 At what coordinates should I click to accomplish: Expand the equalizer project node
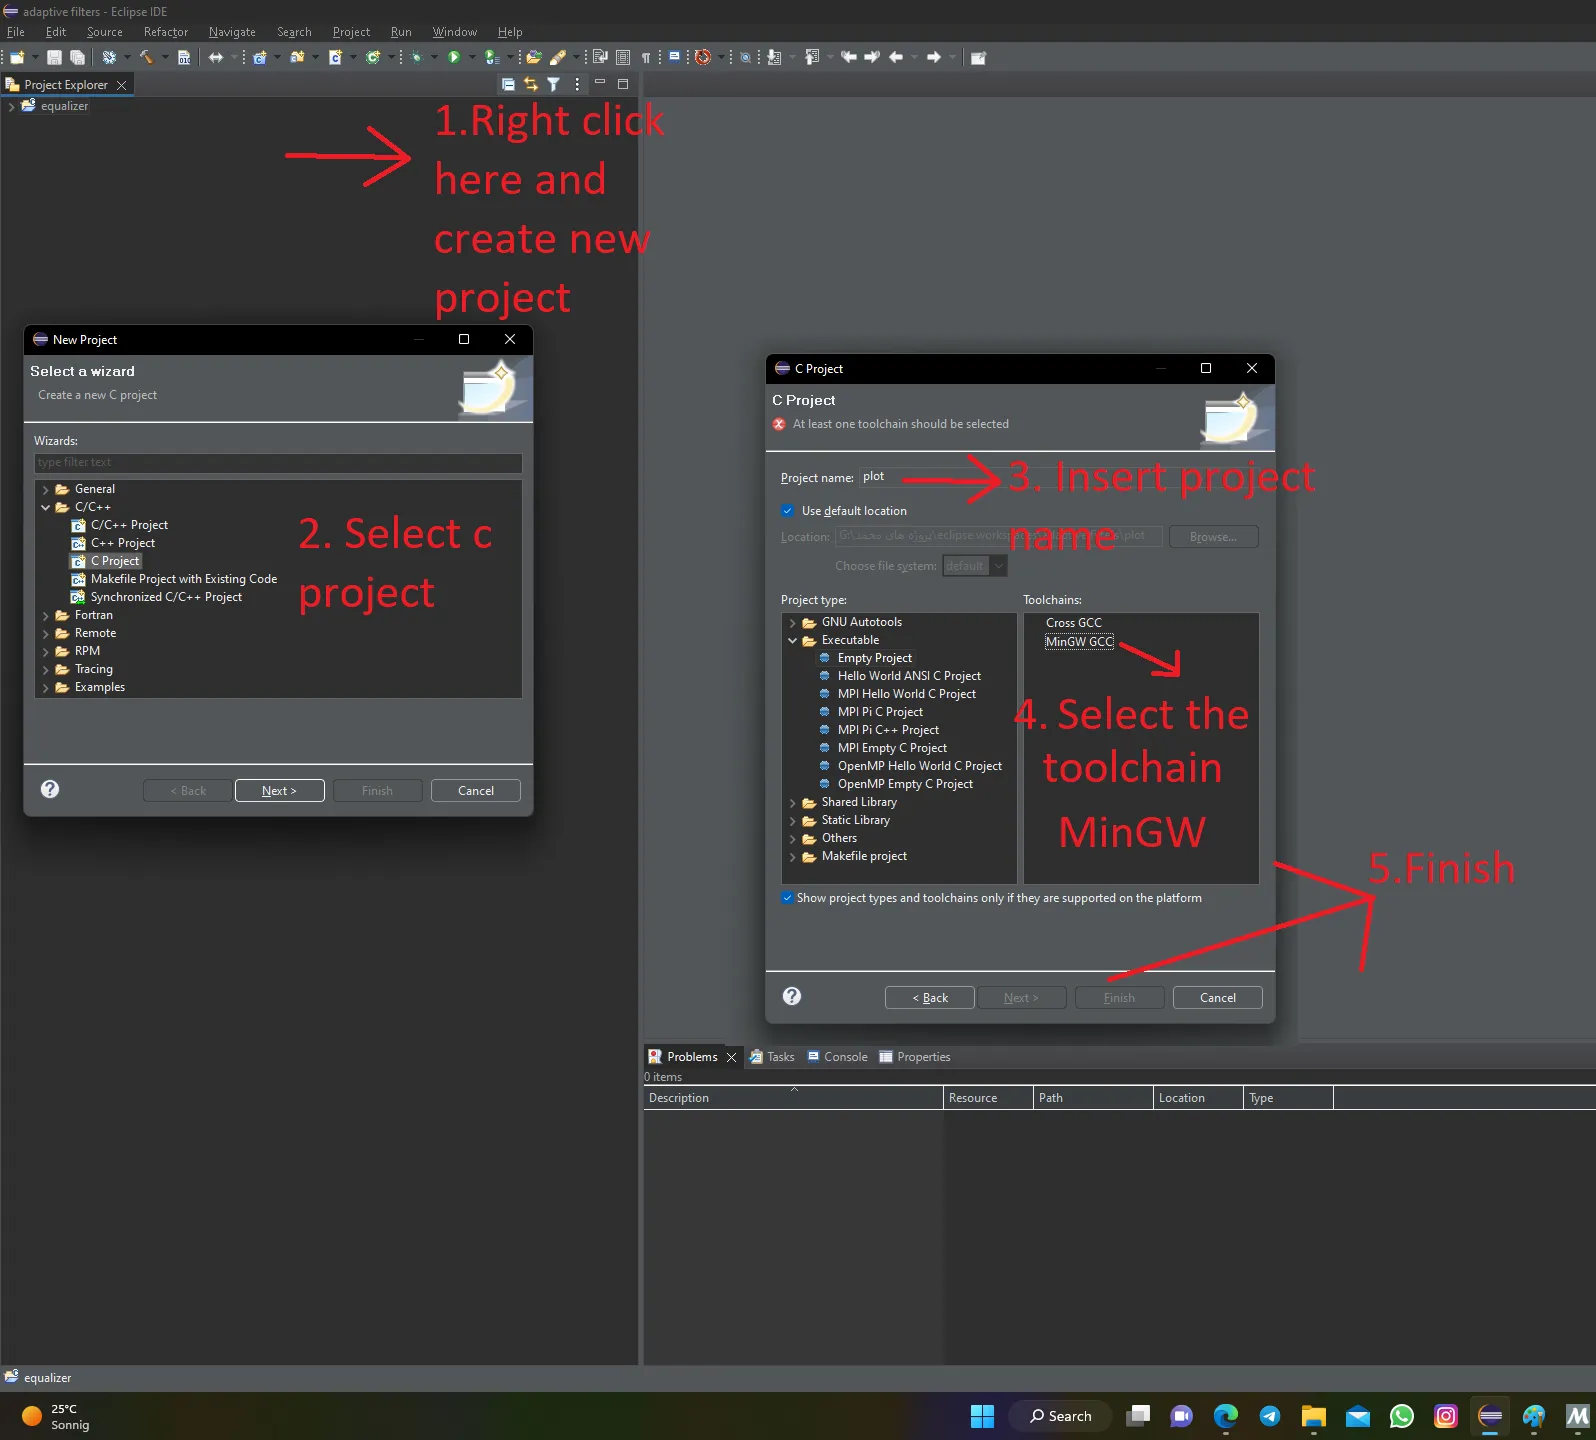[x=11, y=106]
